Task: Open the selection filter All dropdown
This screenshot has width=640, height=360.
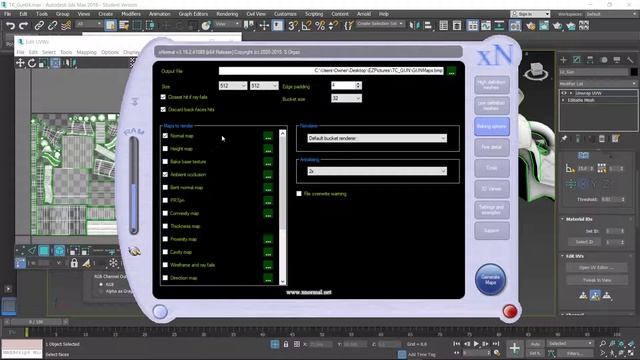Action: [x=89, y=24]
